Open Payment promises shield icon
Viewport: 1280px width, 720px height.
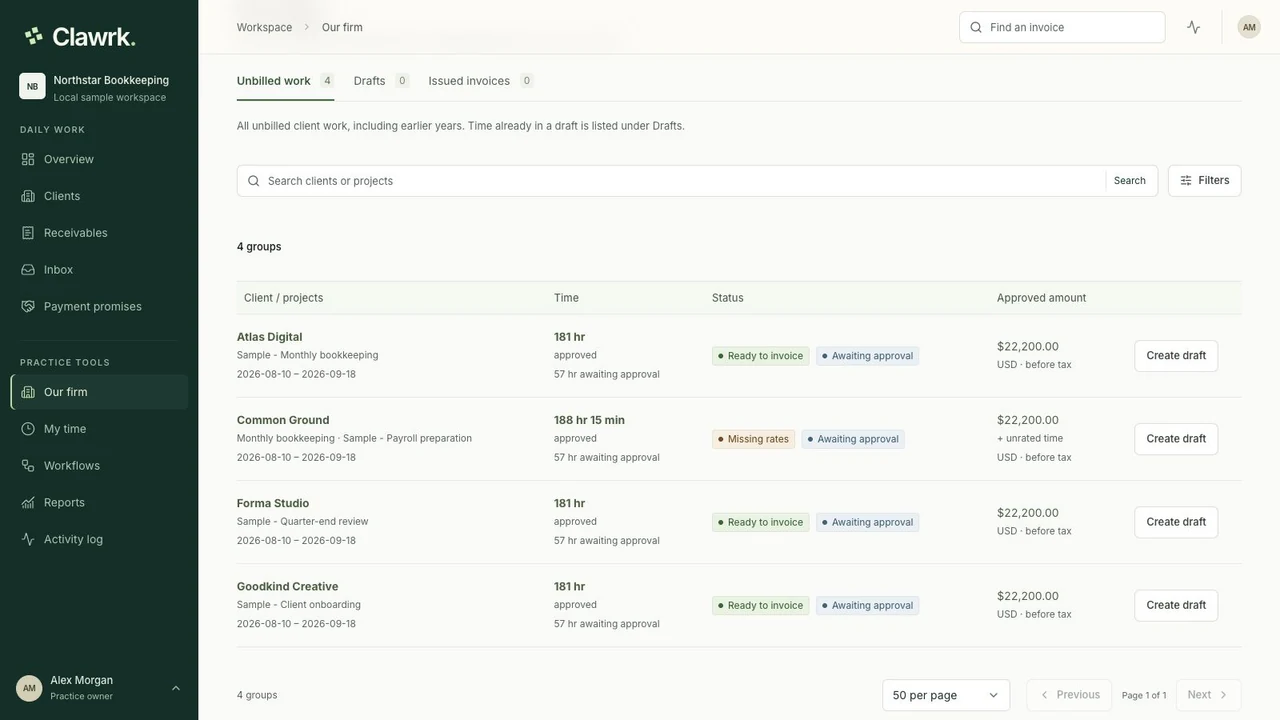click(x=28, y=306)
